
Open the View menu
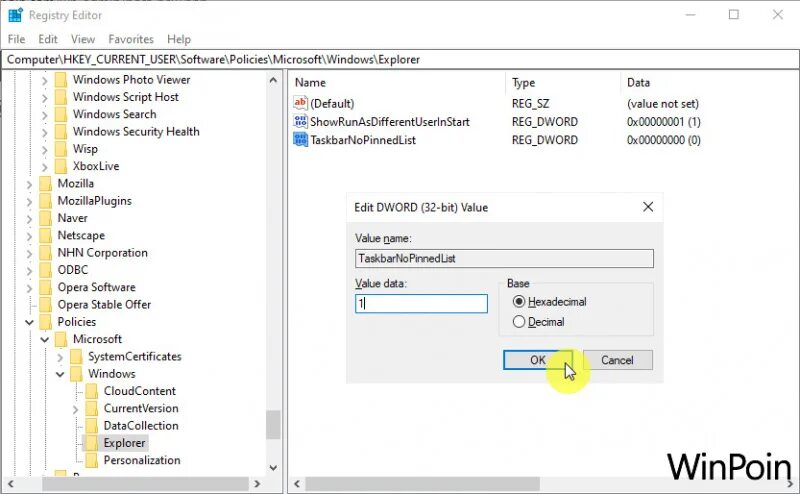point(83,39)
